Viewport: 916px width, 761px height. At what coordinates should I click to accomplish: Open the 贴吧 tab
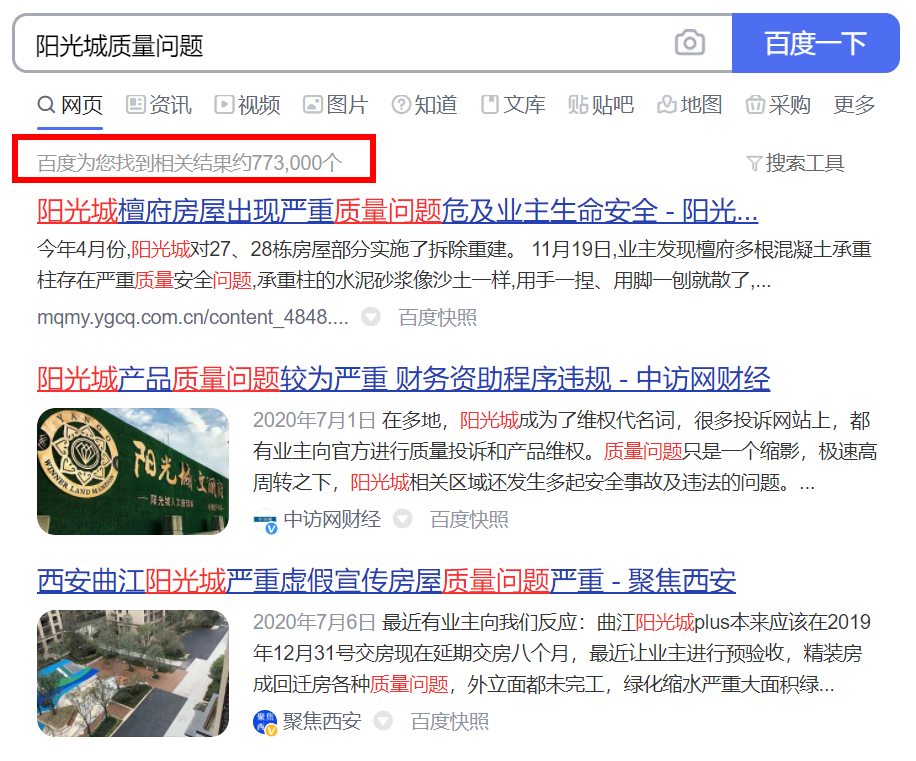coord(601,105)
